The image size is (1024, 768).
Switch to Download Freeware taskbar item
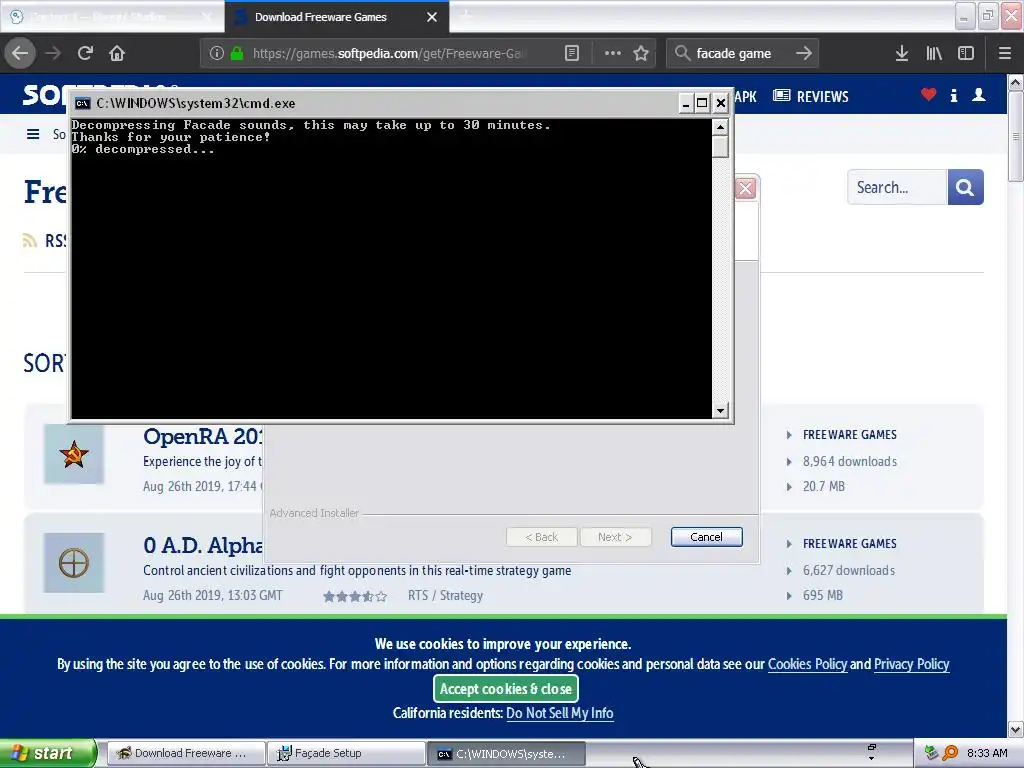[185, 753]
